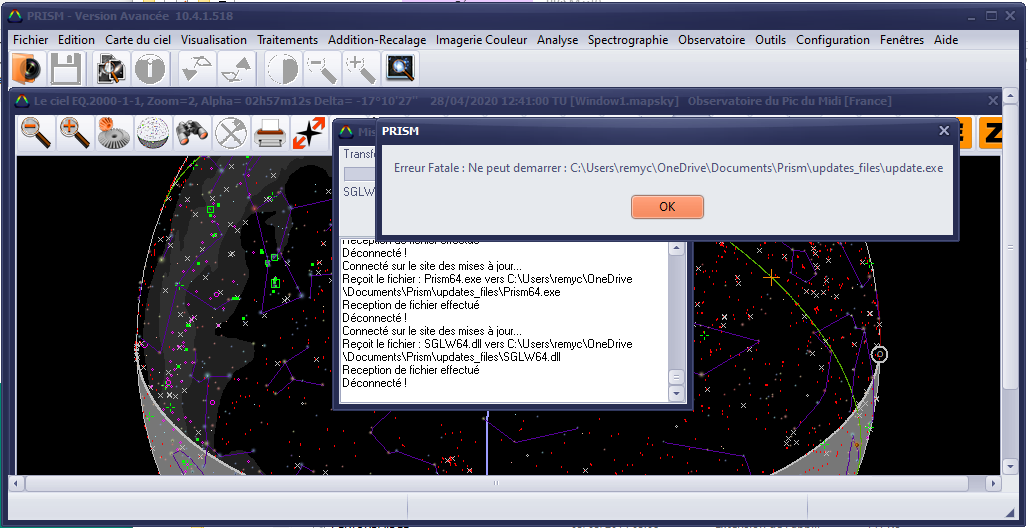
Task: Click the printer icon on sky map toolbar
Action: [270, 133]
